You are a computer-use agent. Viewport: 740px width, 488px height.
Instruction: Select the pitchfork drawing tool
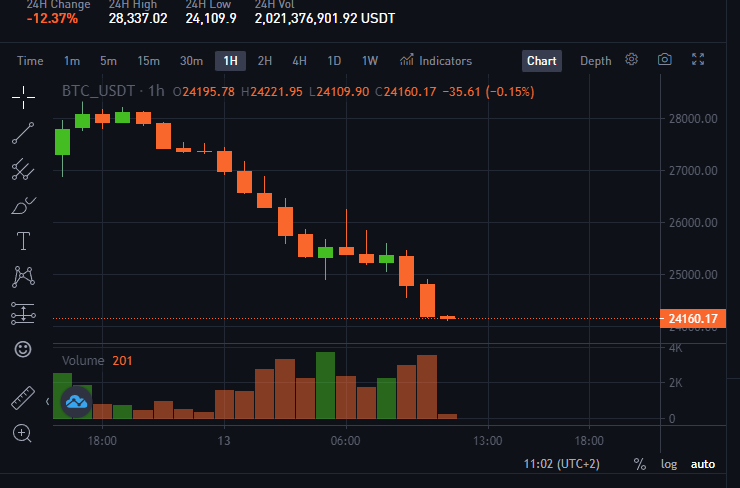pos(23,169)
